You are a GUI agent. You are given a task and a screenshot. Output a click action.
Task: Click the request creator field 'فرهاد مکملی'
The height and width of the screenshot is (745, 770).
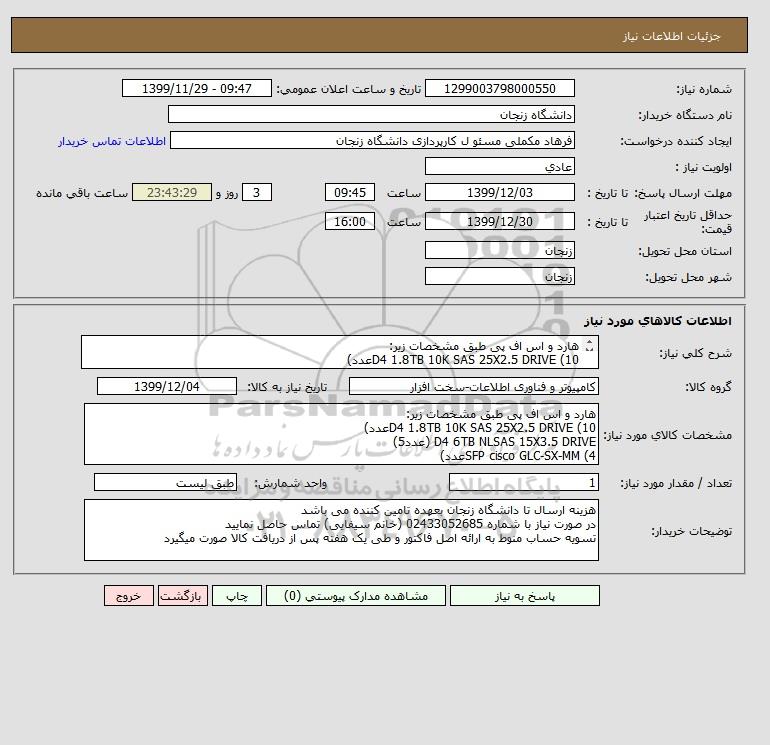click(x=372, y=140)
